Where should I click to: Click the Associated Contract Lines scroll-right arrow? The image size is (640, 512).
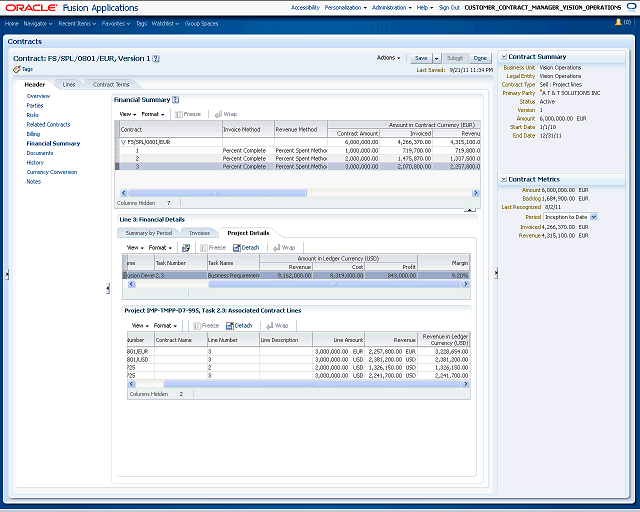pos(465,384)
